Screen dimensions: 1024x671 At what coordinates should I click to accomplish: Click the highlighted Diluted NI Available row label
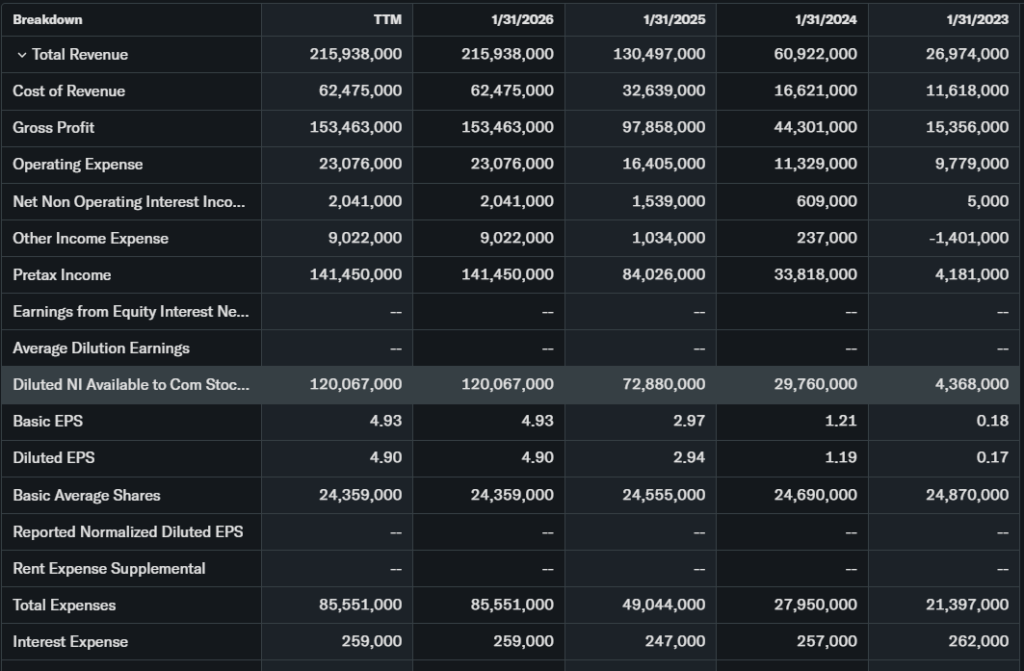pyautogui.click(x=131, y=385)
